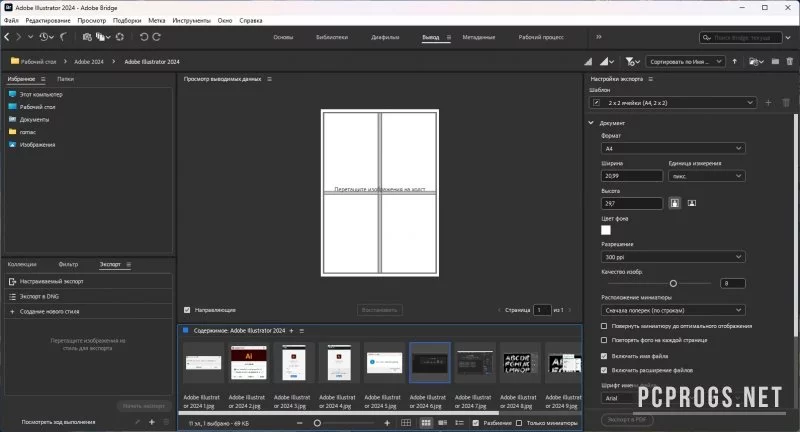Delete template with trash icon
Screen dimensions: 800x432
tap(786, 103)
